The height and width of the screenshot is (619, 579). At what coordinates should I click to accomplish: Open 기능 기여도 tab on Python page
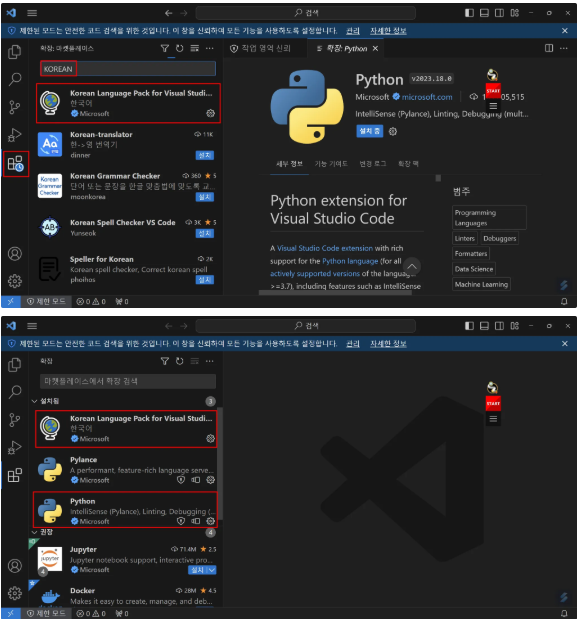331,163
